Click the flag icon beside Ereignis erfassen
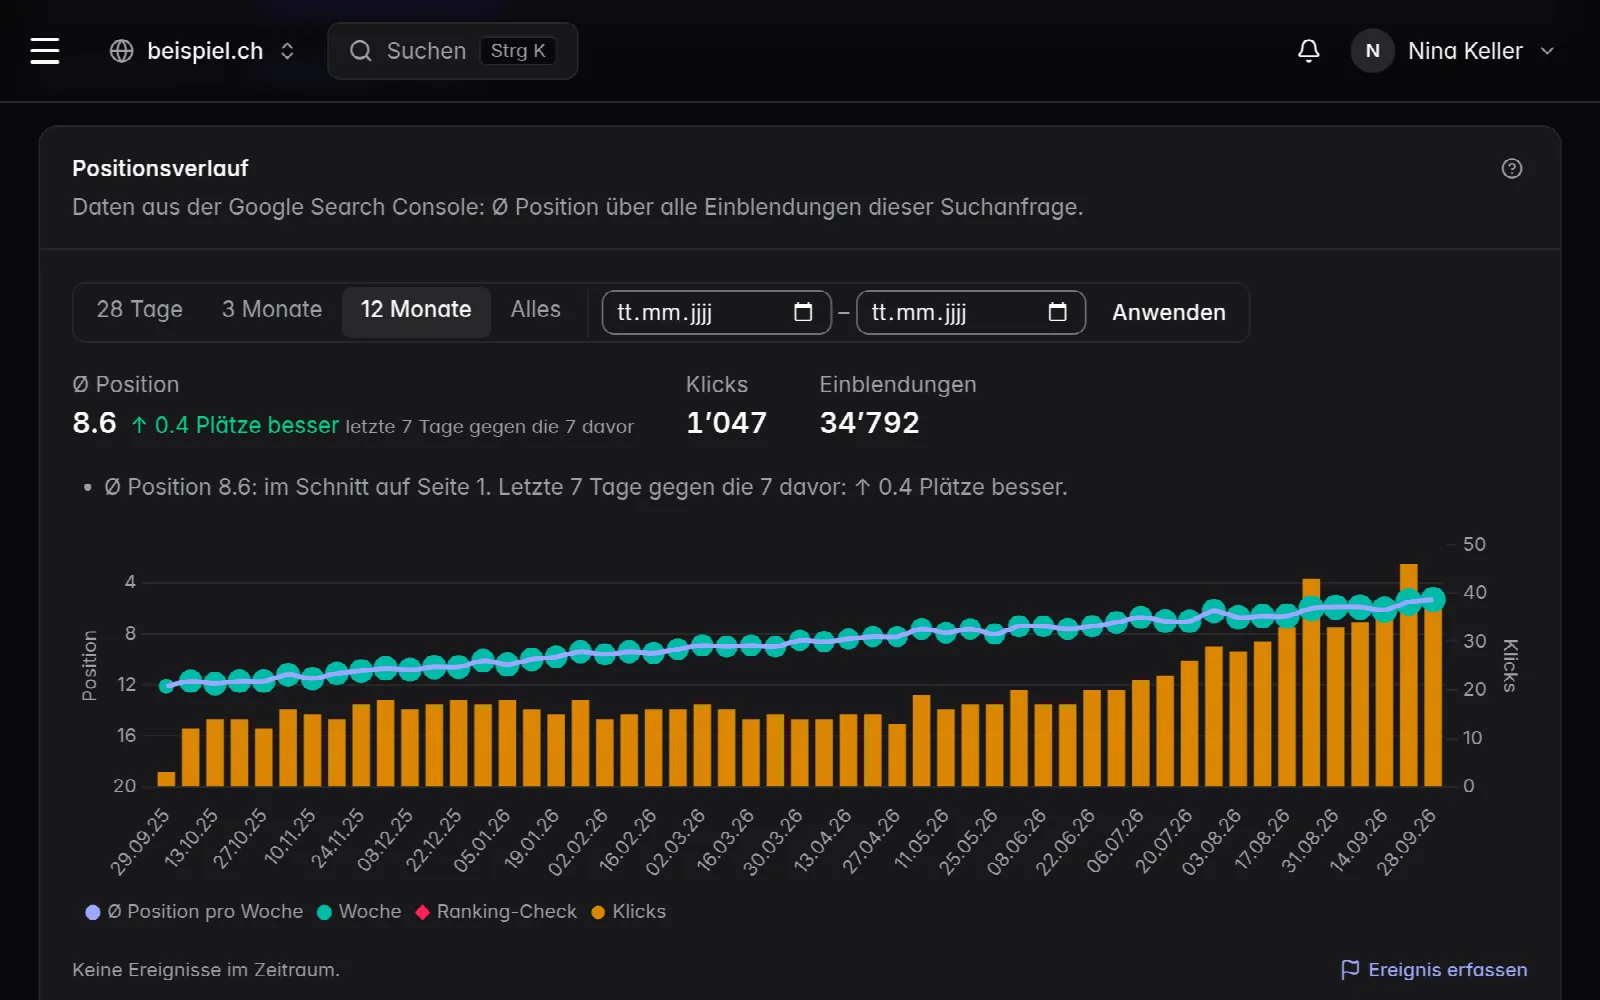 [x=1350, y=970]
